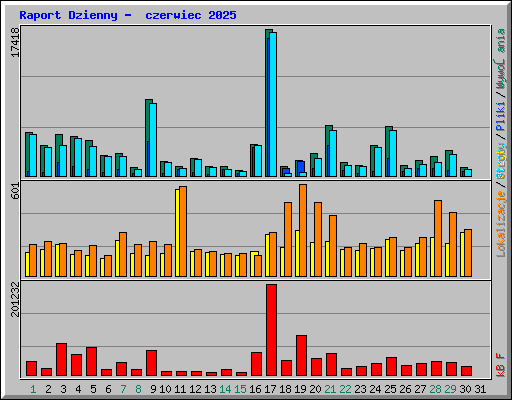Click the kB F legend label
Image resolution: width=512 pixels, height=400 pixels.
point(501,365)
